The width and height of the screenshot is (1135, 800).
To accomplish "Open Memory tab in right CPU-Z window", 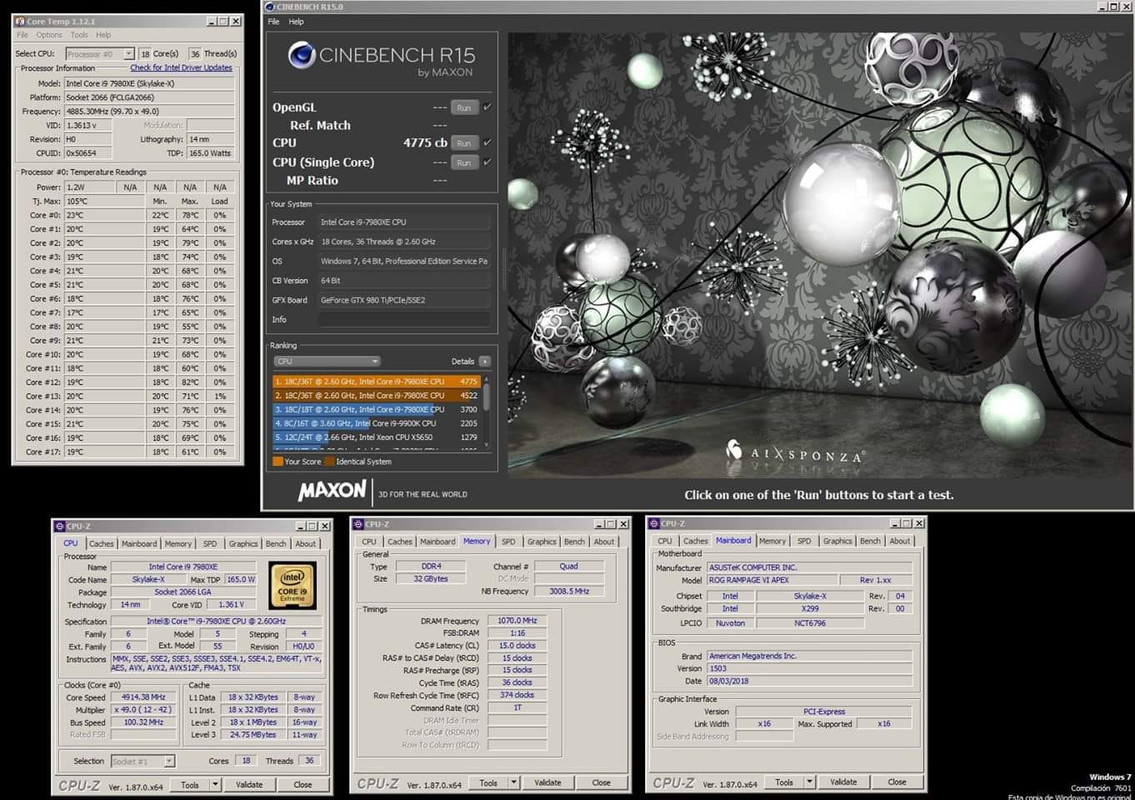I will (772, 541).
